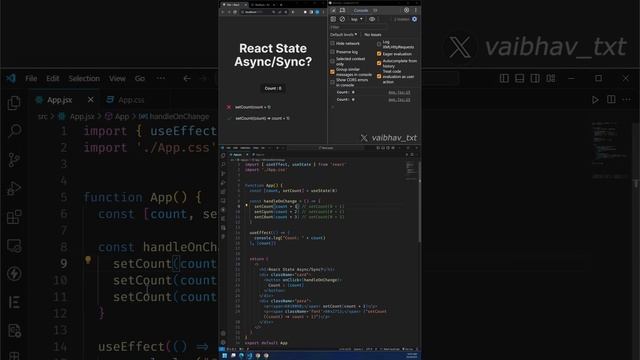Split the background editor with split icon
This screenshot has width=640, height=360.
coord(611,100)
